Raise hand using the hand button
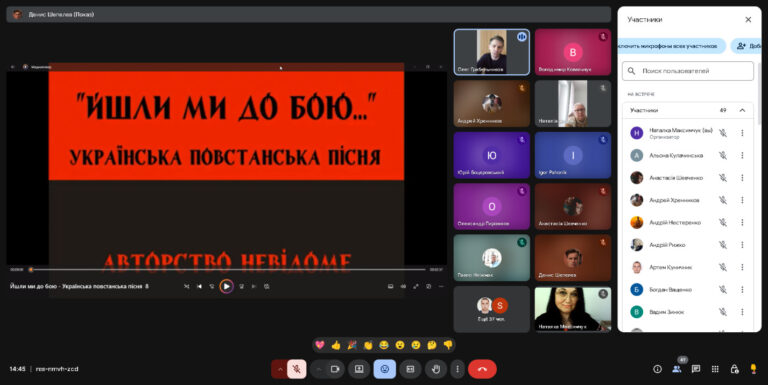Viewport: 768px width, 385px height. (x=436, y=369)
